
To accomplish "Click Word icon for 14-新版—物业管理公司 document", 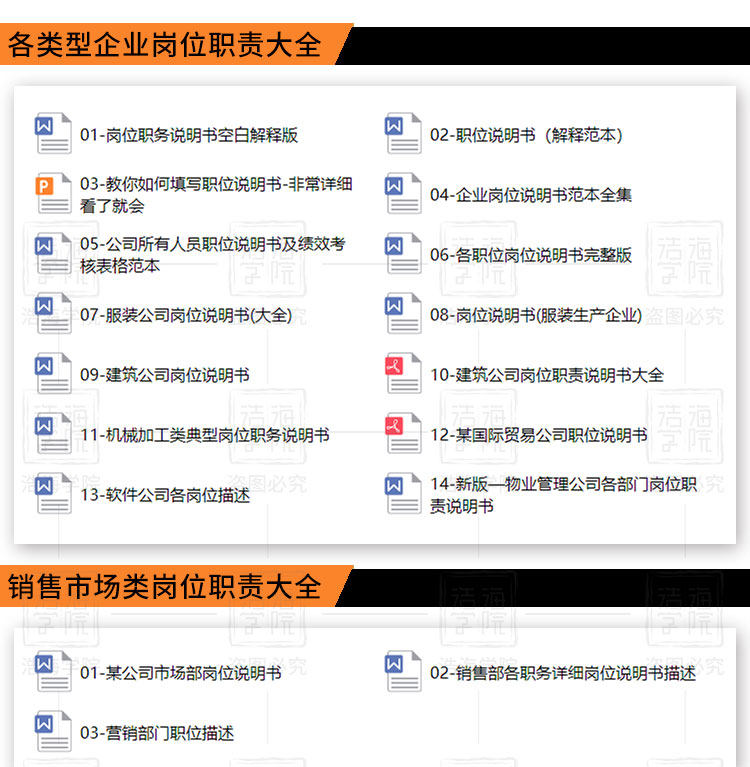I will pyautogui.click(x=403, y=493).
